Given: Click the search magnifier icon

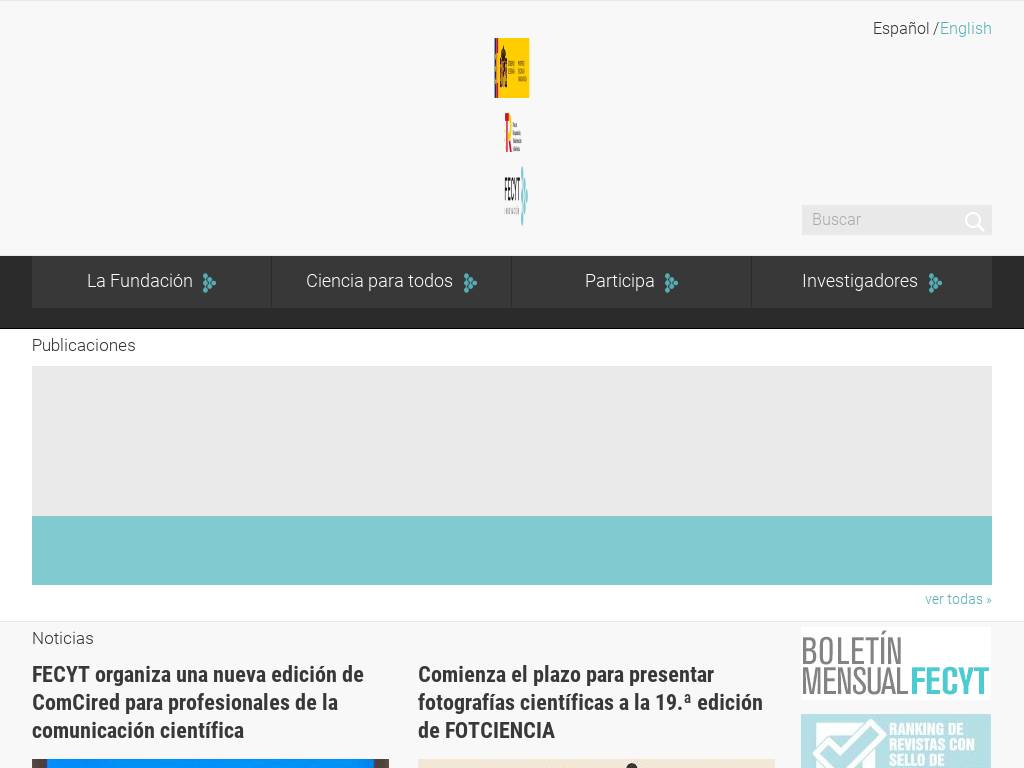Looking at the screenshot, I should (x=974, y=221).
